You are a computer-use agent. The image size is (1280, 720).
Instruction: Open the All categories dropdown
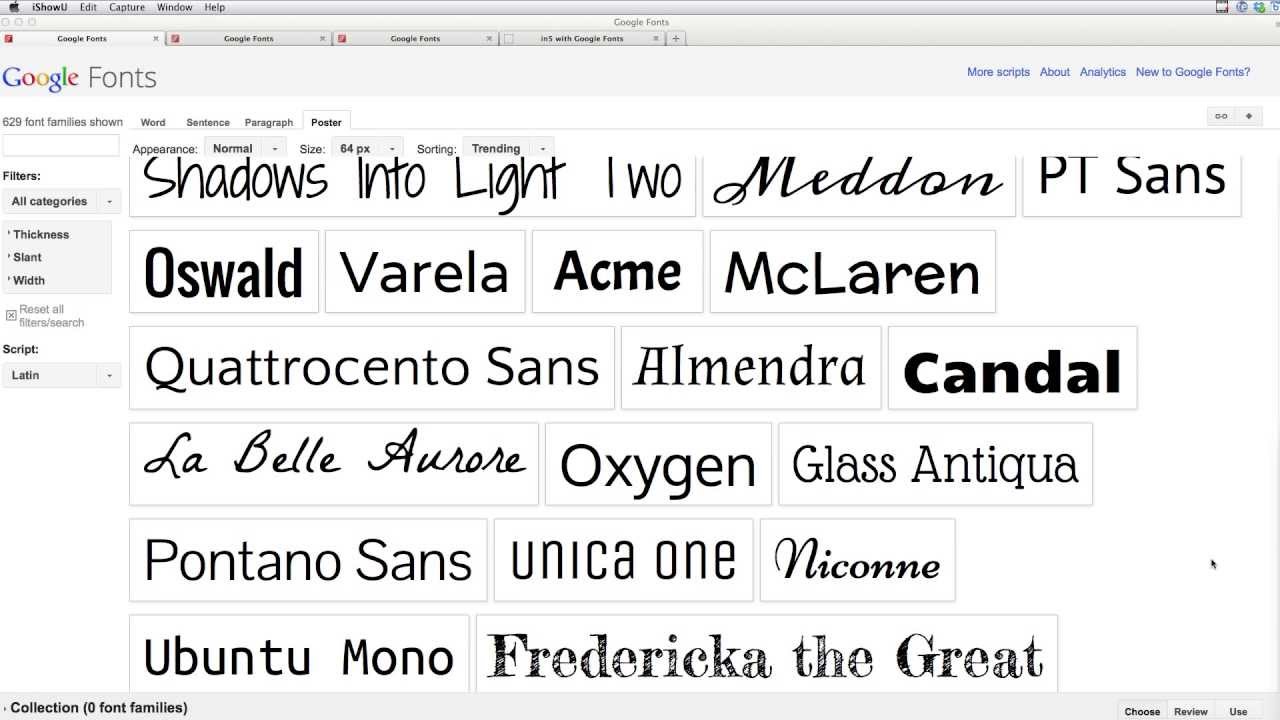pos(61,201)
